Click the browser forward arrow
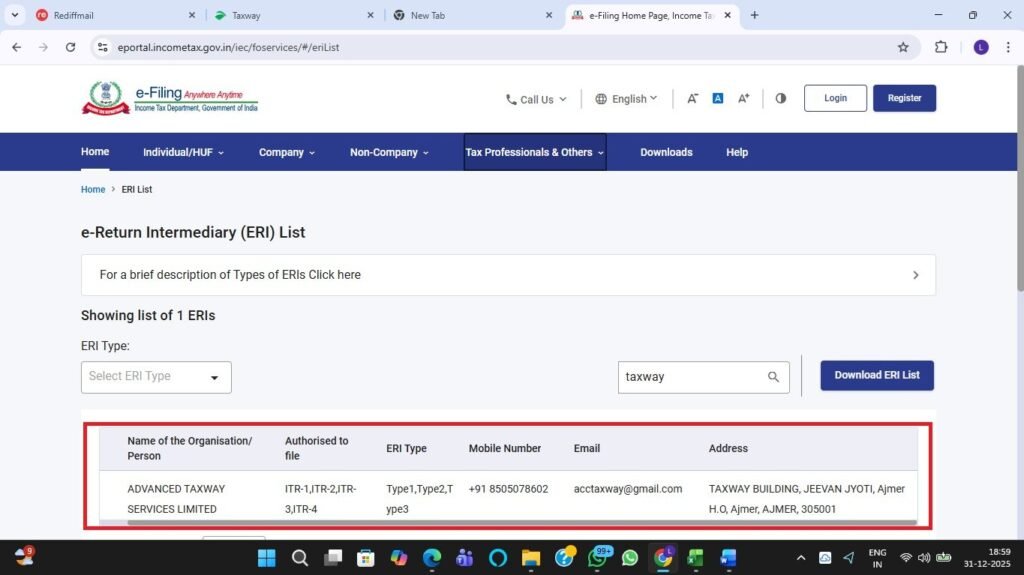The height and width of the screenshot is (575, 1024). coord(43,47)
